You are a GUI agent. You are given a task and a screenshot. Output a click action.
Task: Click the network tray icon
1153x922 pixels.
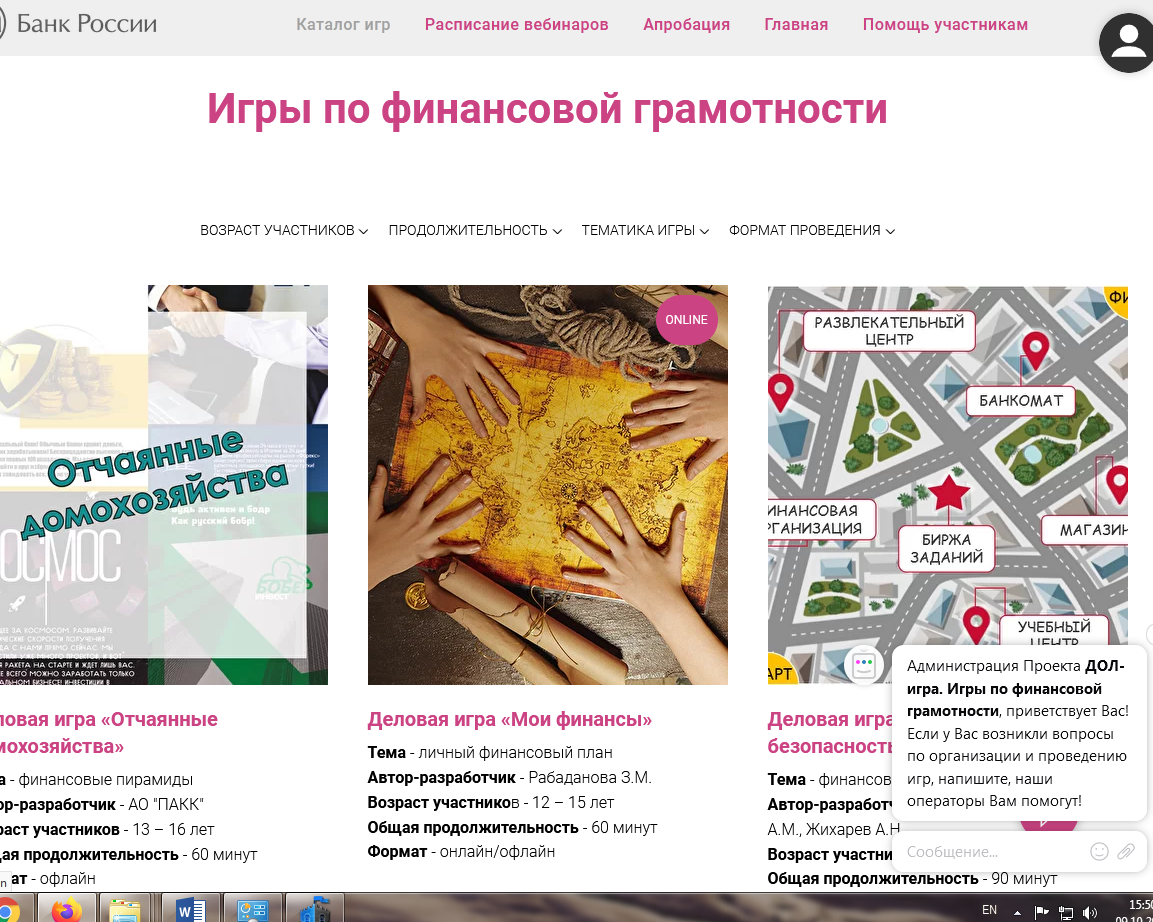1065,912
